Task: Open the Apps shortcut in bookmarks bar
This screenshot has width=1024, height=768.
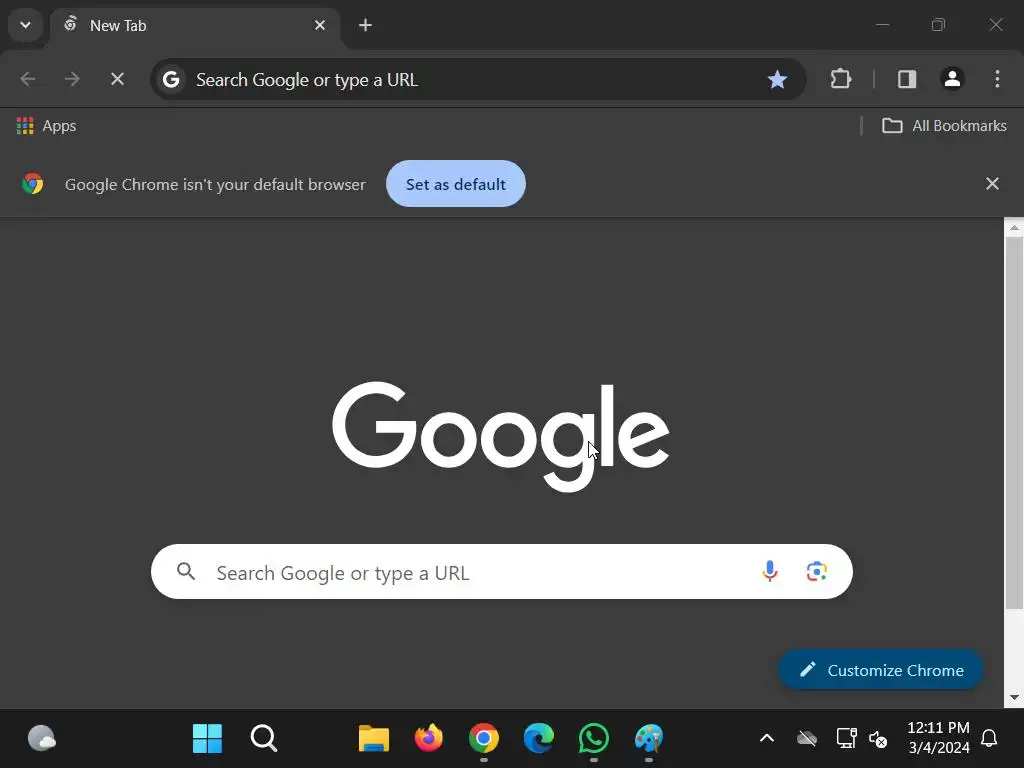Action: [x=46, y=126]
